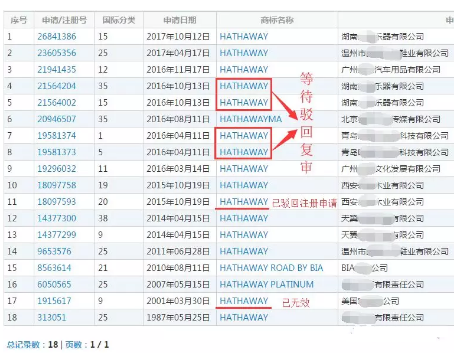Click class cell 12 in row 3
This screenshot has width=456, height=362.
[103, 69]
